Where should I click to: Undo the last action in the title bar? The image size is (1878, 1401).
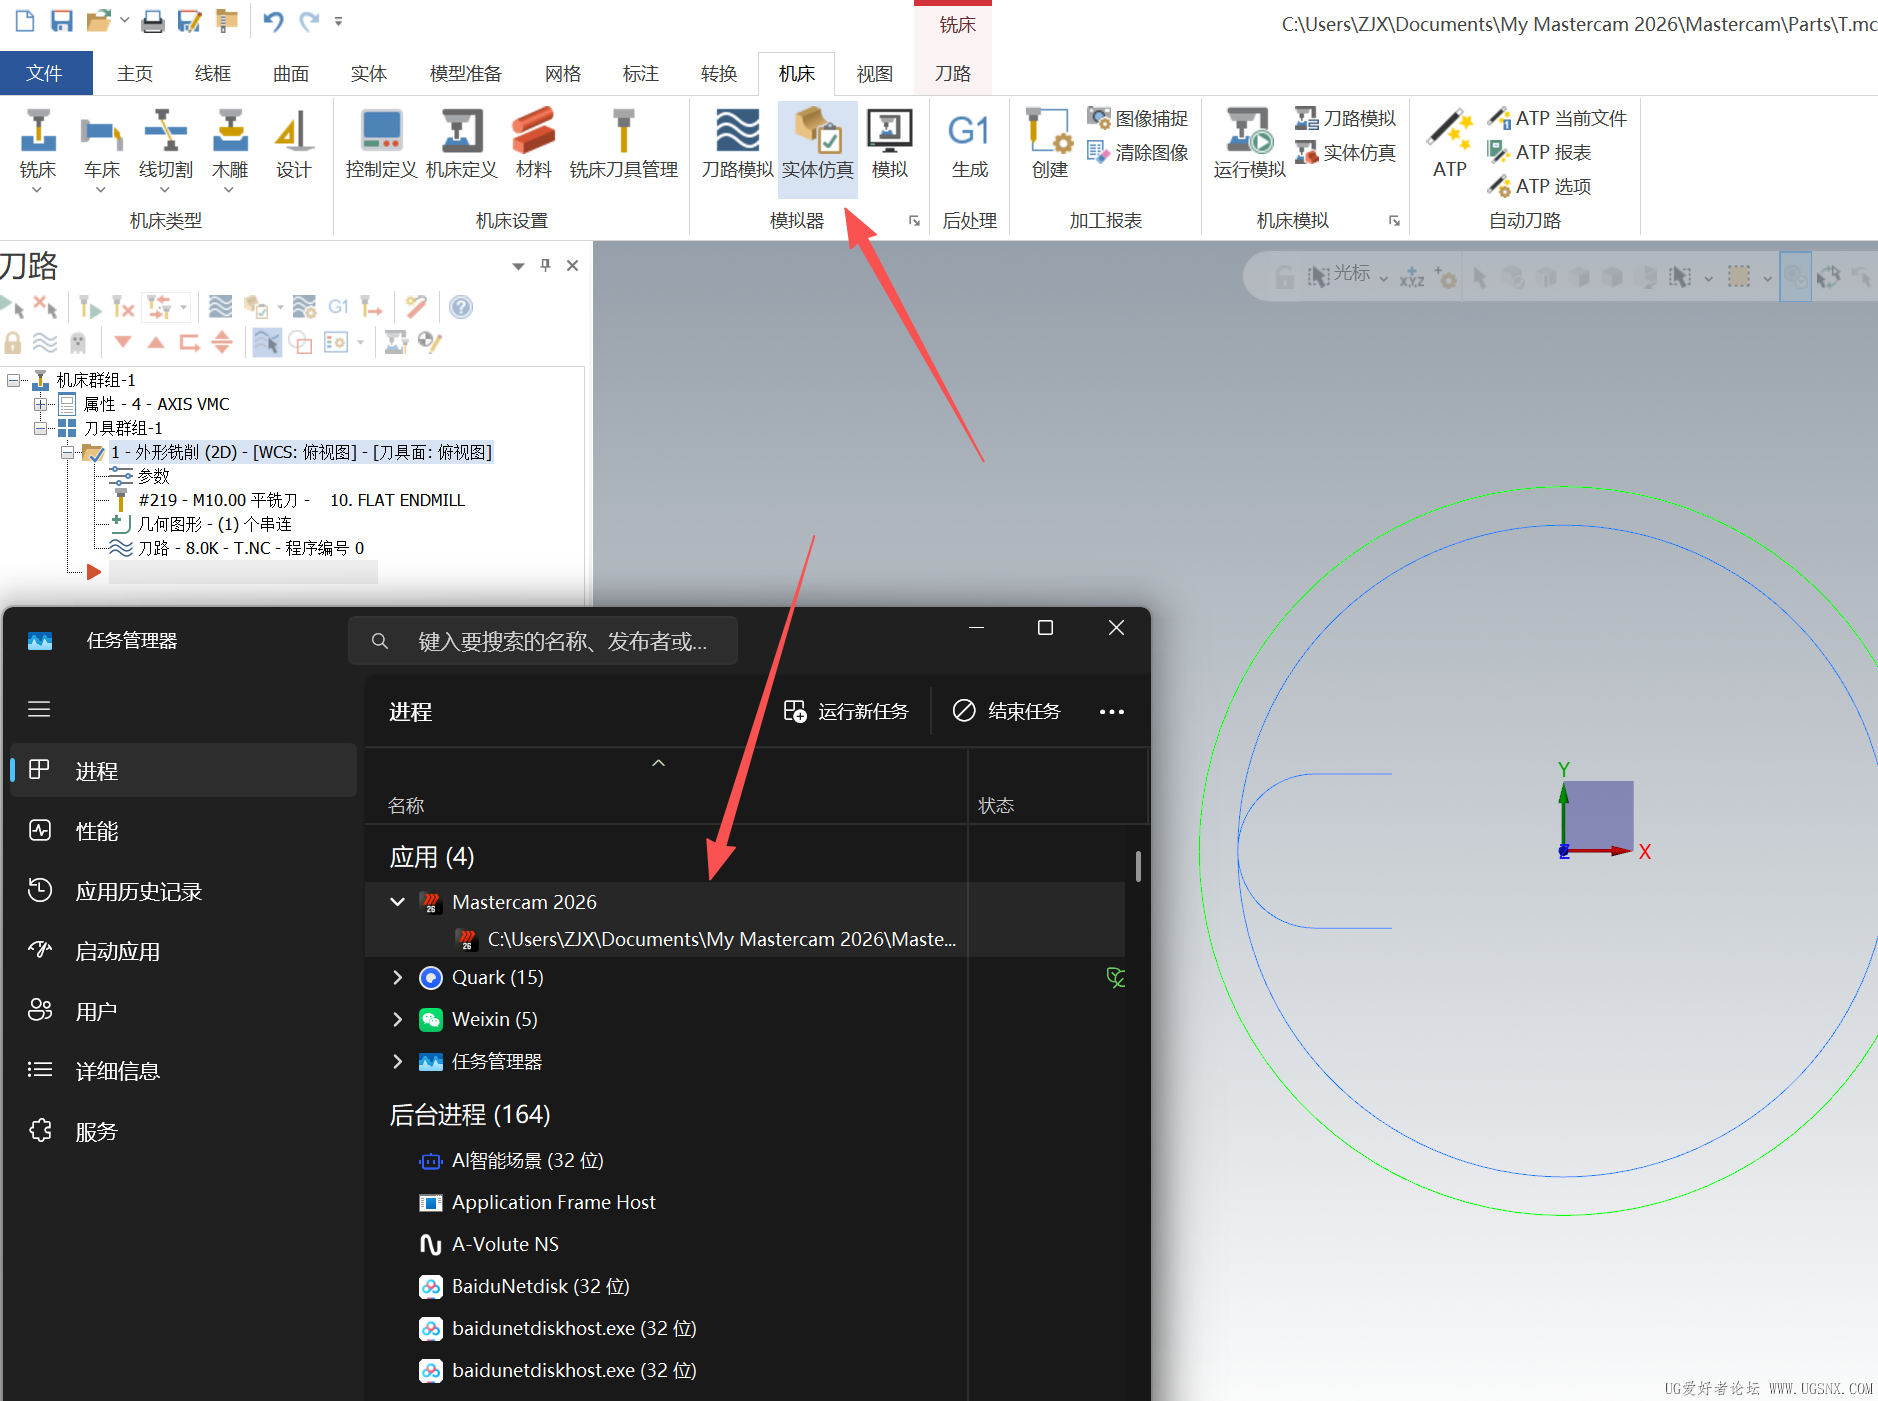click(x=273, y=20)
